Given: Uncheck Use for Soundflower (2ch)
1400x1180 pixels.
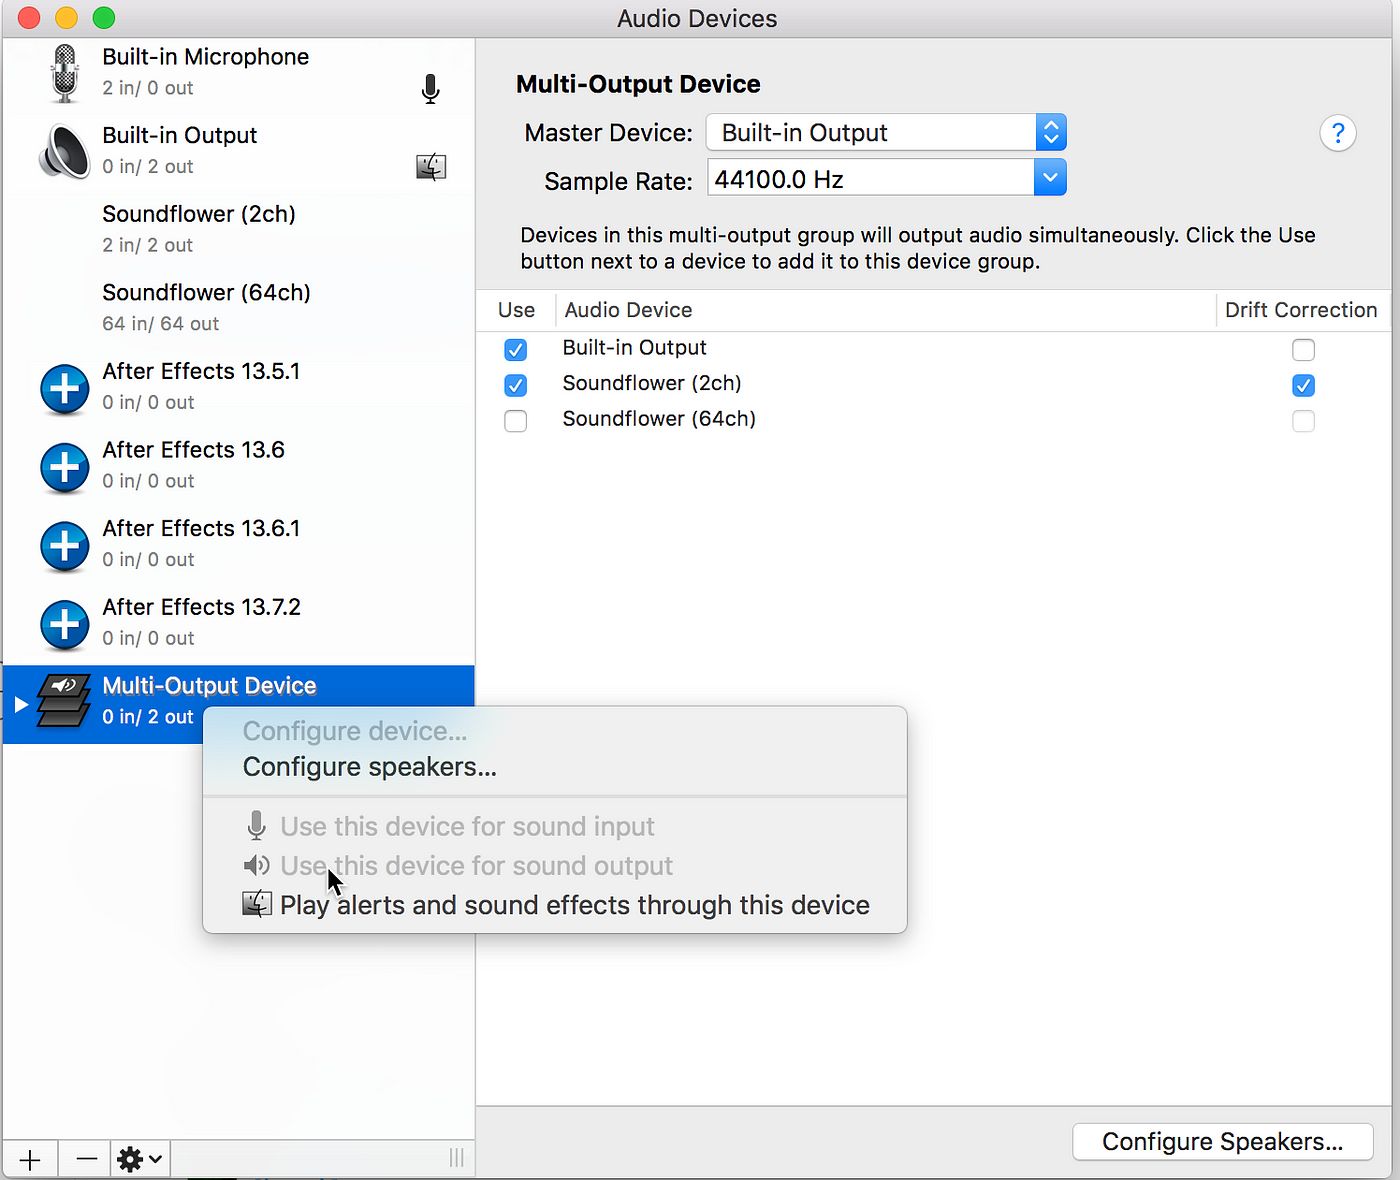Looking at the screenshot, I should 516,385.
